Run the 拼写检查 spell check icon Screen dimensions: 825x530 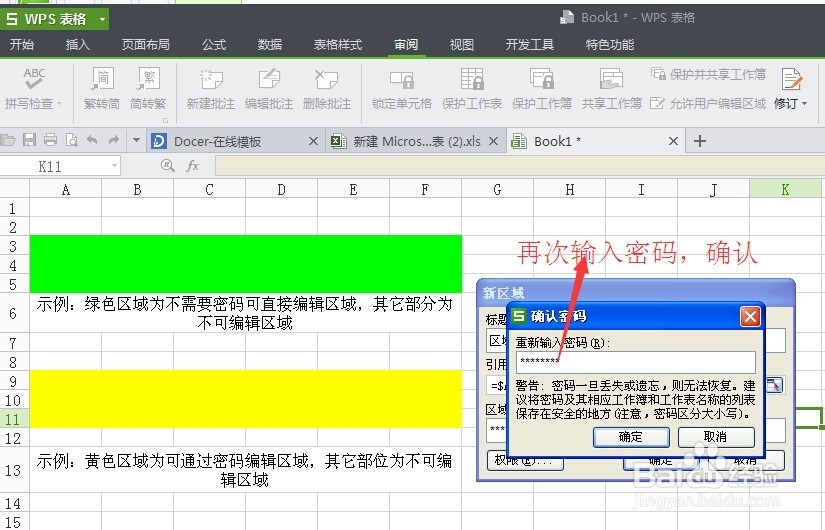[x=34, y=78]
